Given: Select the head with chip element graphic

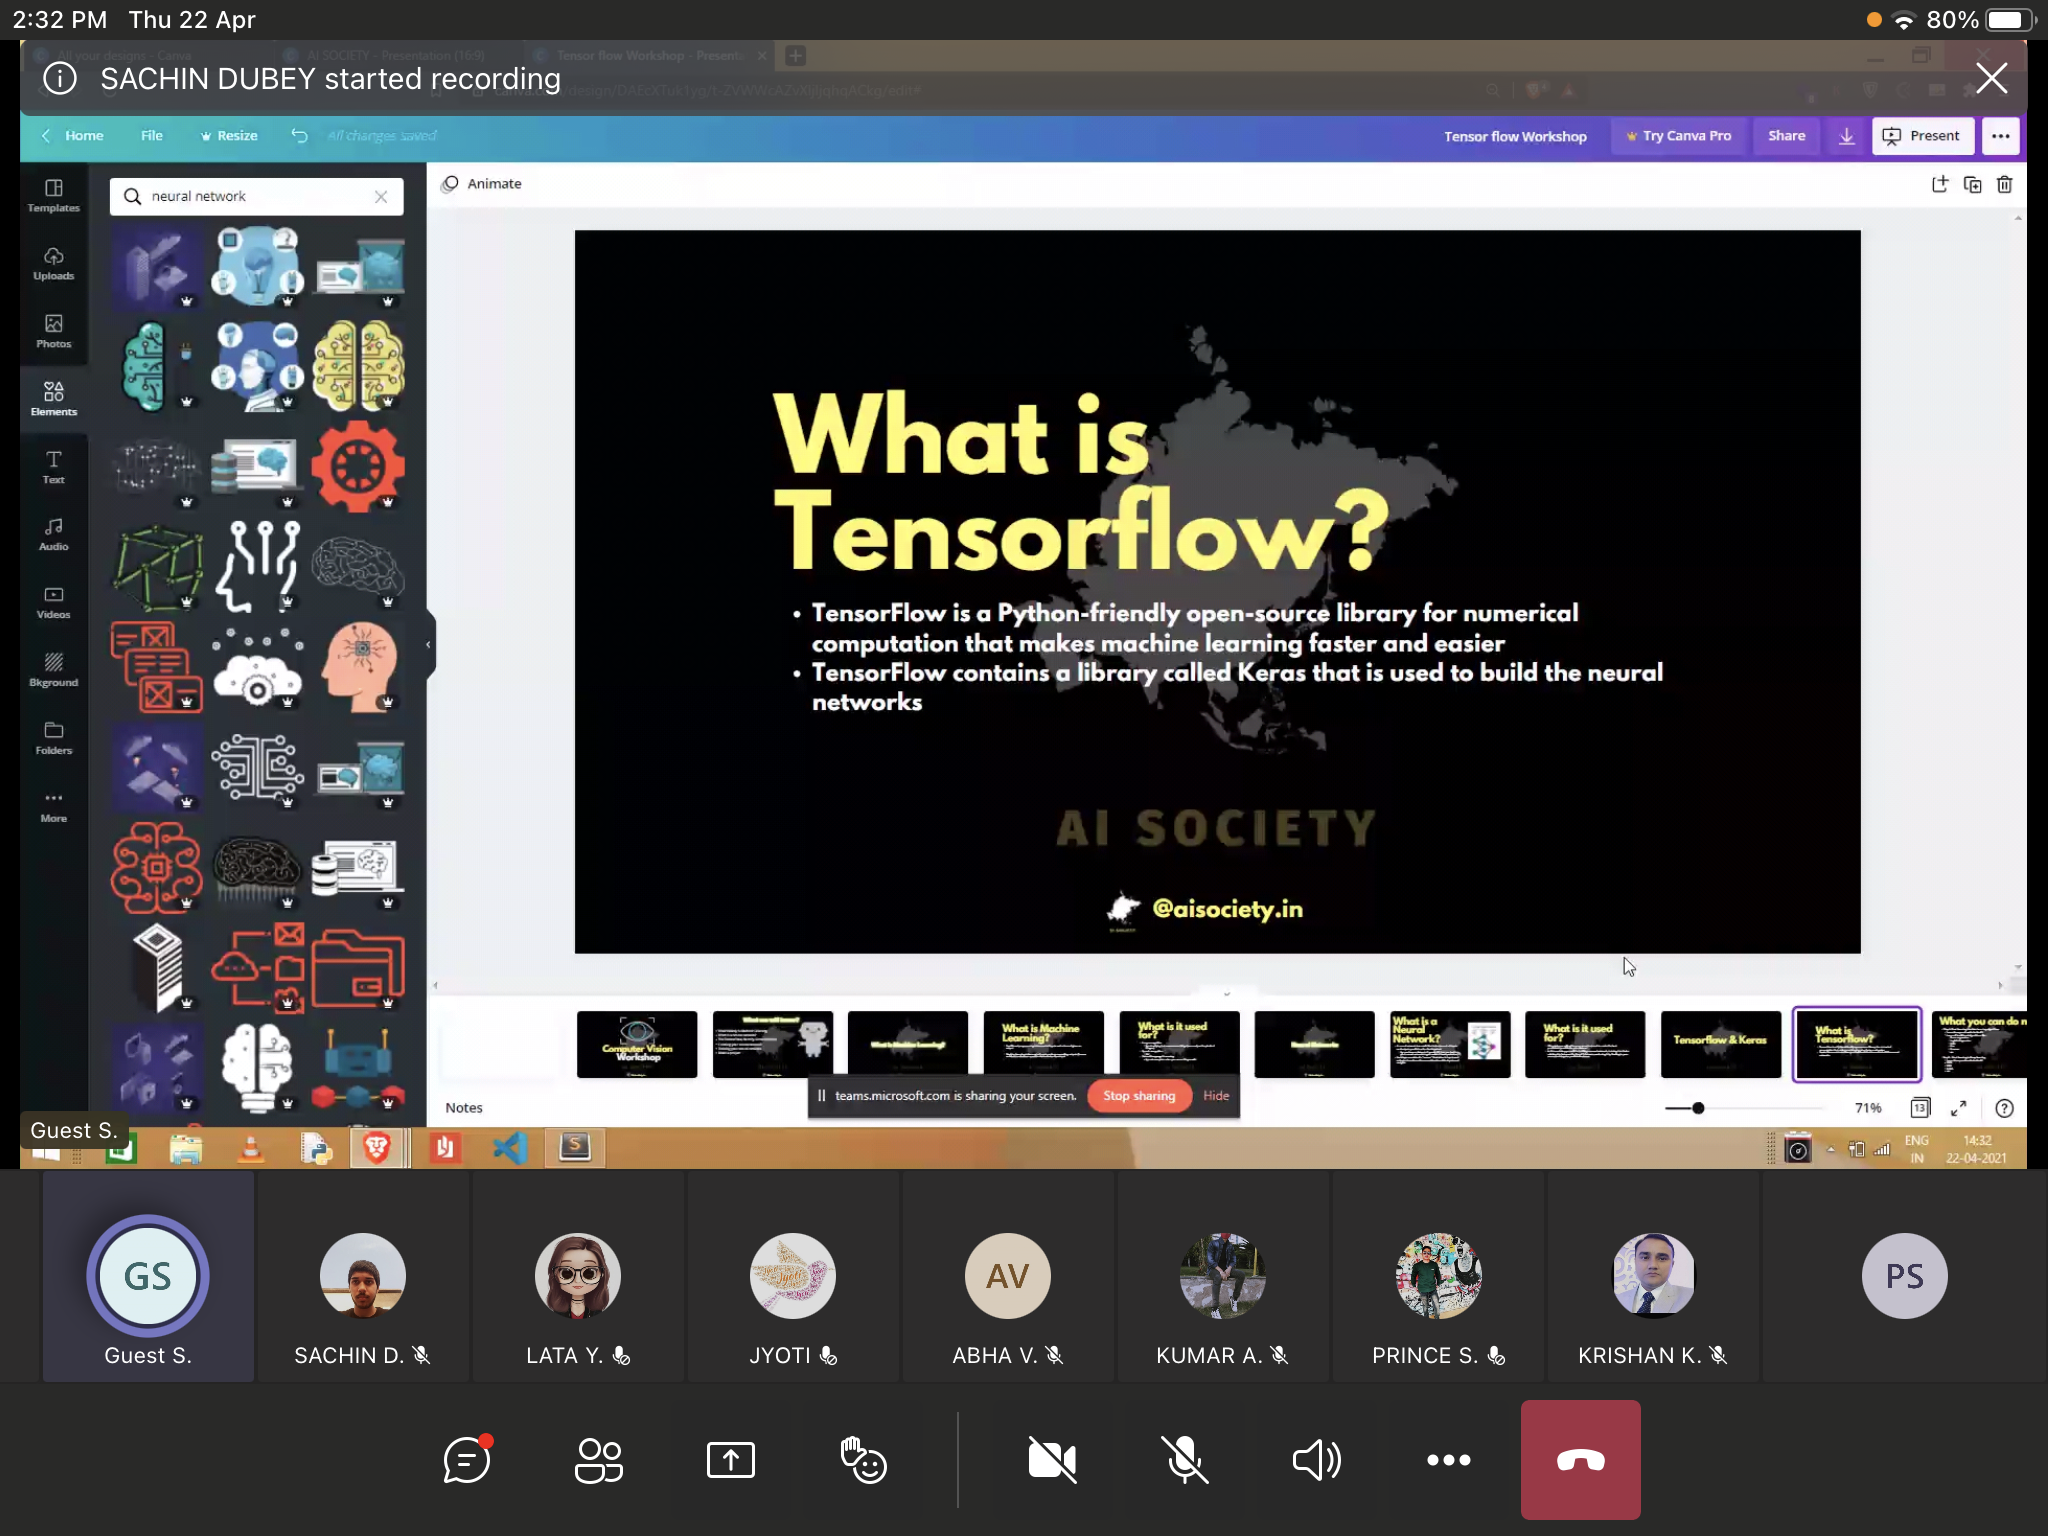Looking at the screenshot, I should coord(357,666).
